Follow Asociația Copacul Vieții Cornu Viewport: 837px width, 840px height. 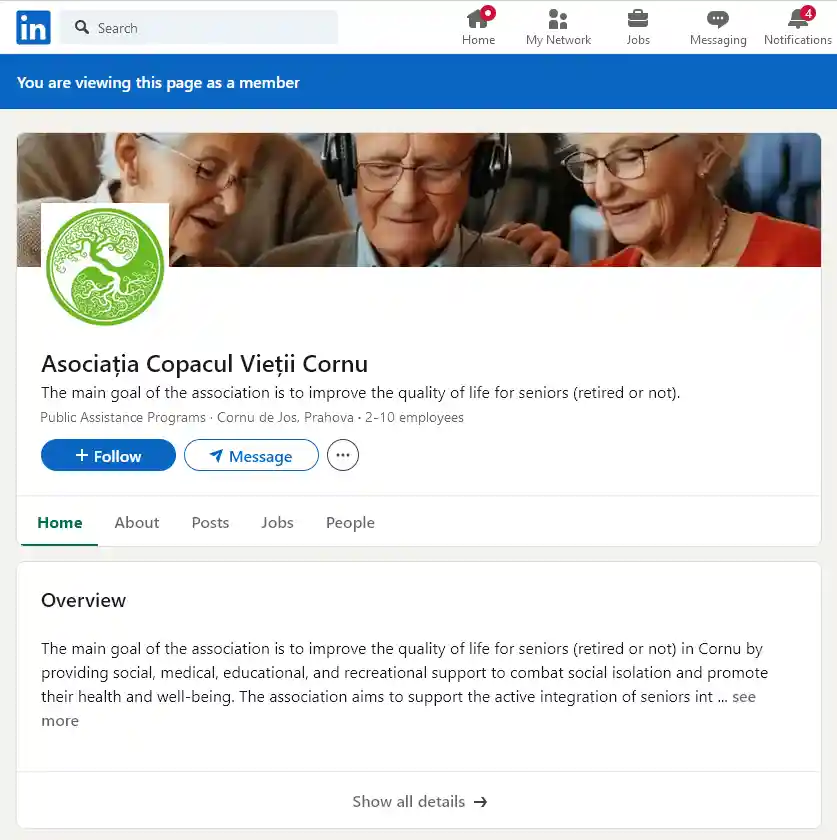[x=108, y=455]
